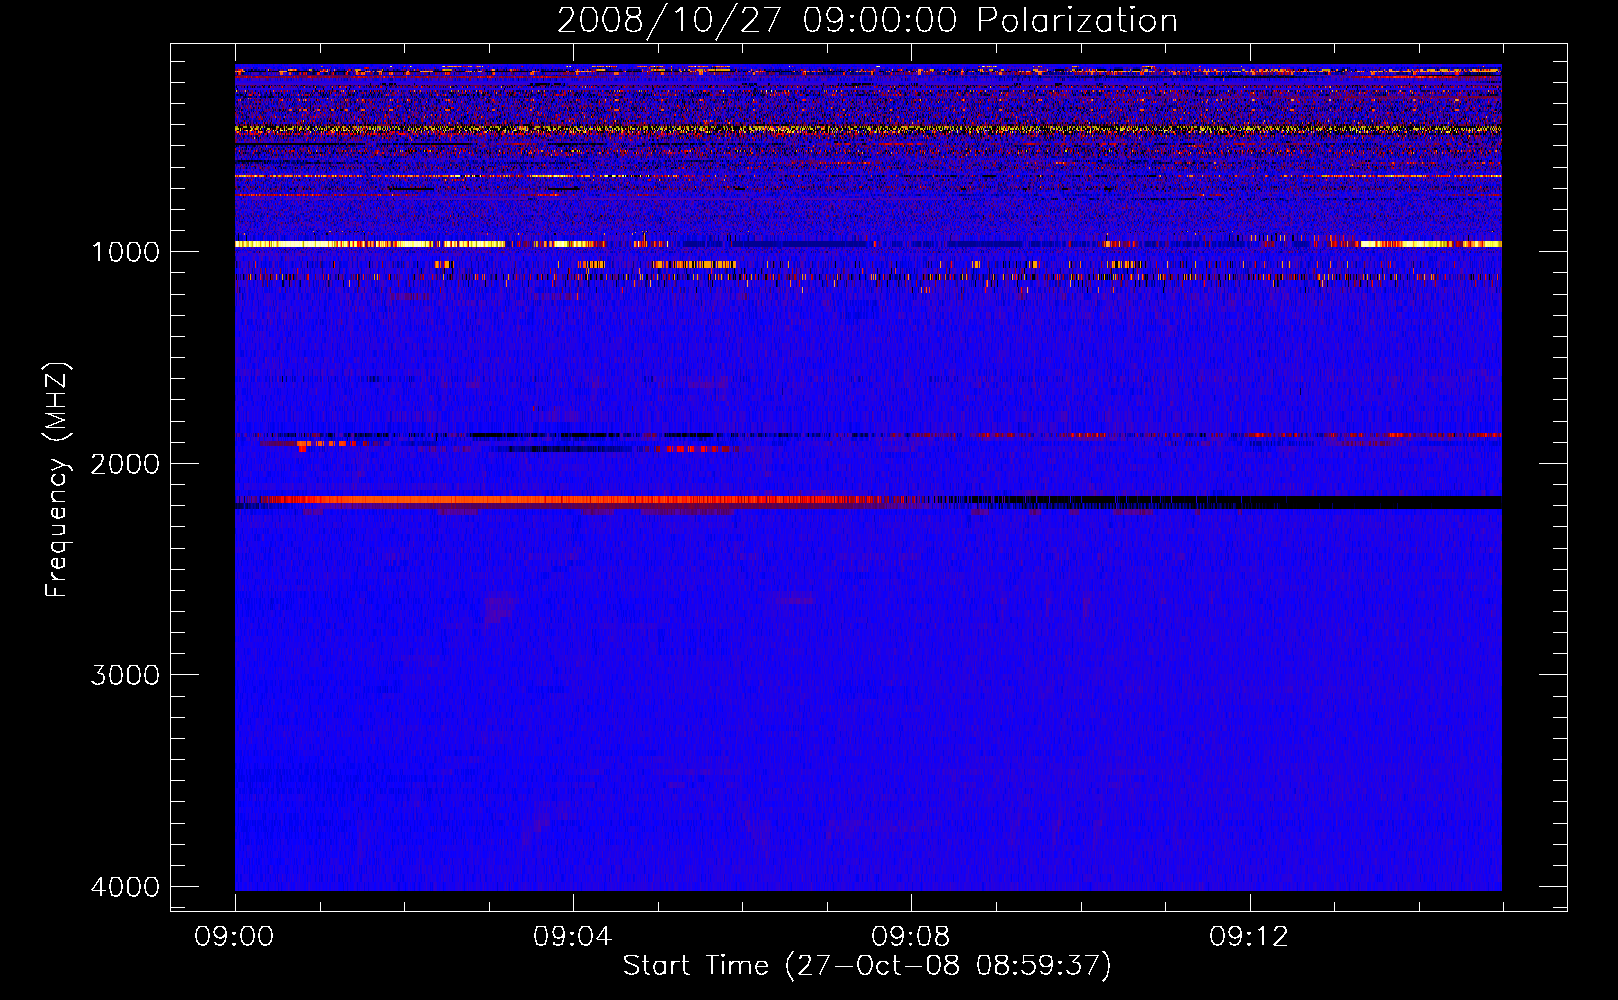Select the '1000' frequency axis label
Image resolution: width=1618 pixels, height=1000 pixels.
(x=126, y=252)
